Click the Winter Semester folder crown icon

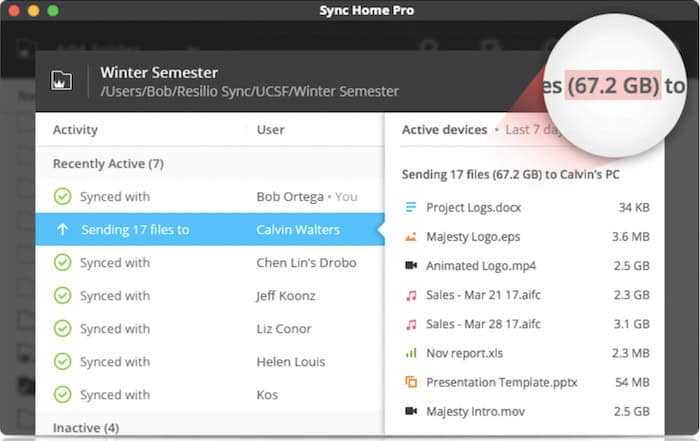coord(61,81)
